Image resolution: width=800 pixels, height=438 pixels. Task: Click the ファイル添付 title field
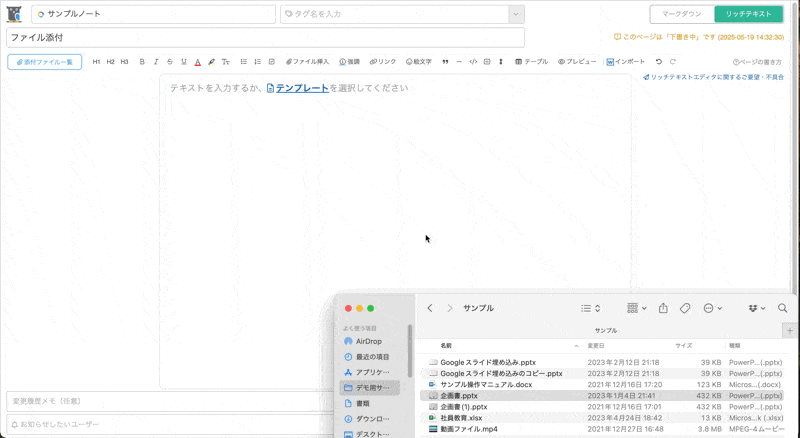[265, 38]
